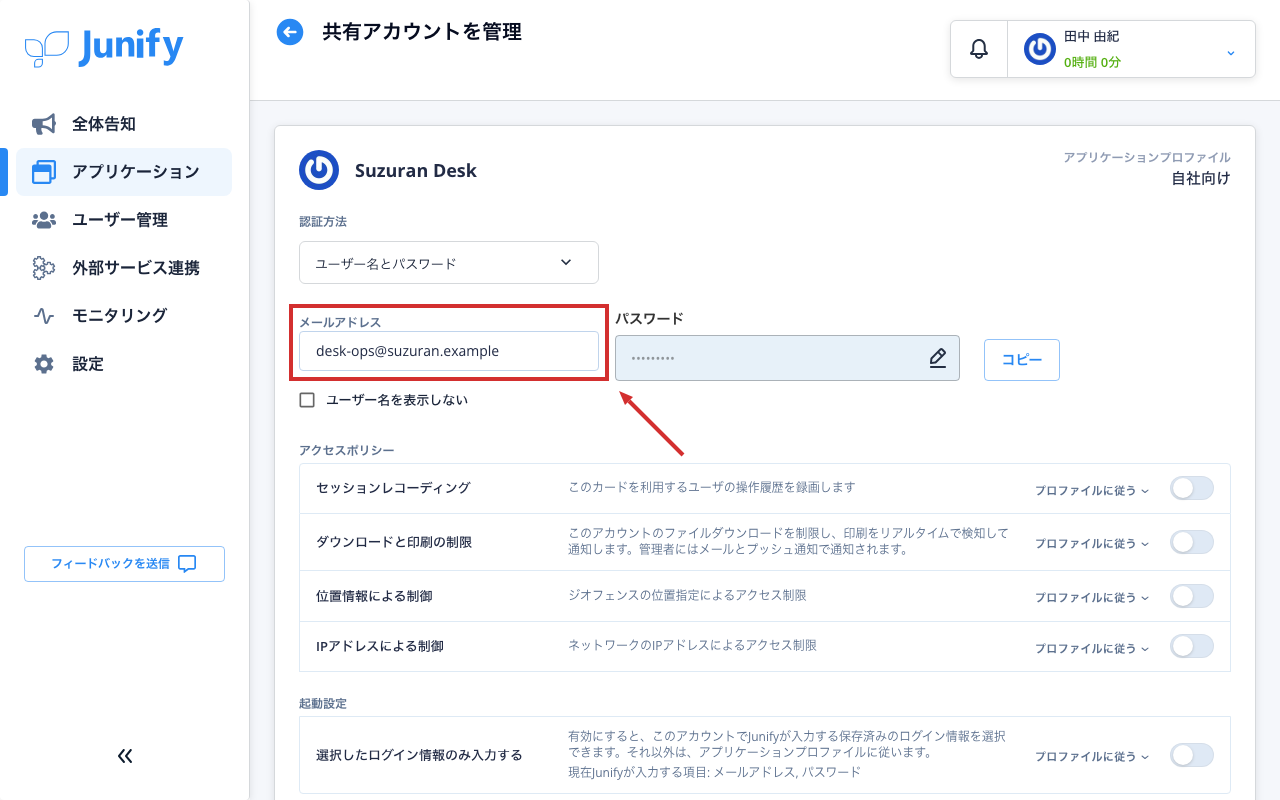Open プロファイルに従う for IPアドレスによる制御
This screenshot has height=800, width=1280.
[1092, 648]
